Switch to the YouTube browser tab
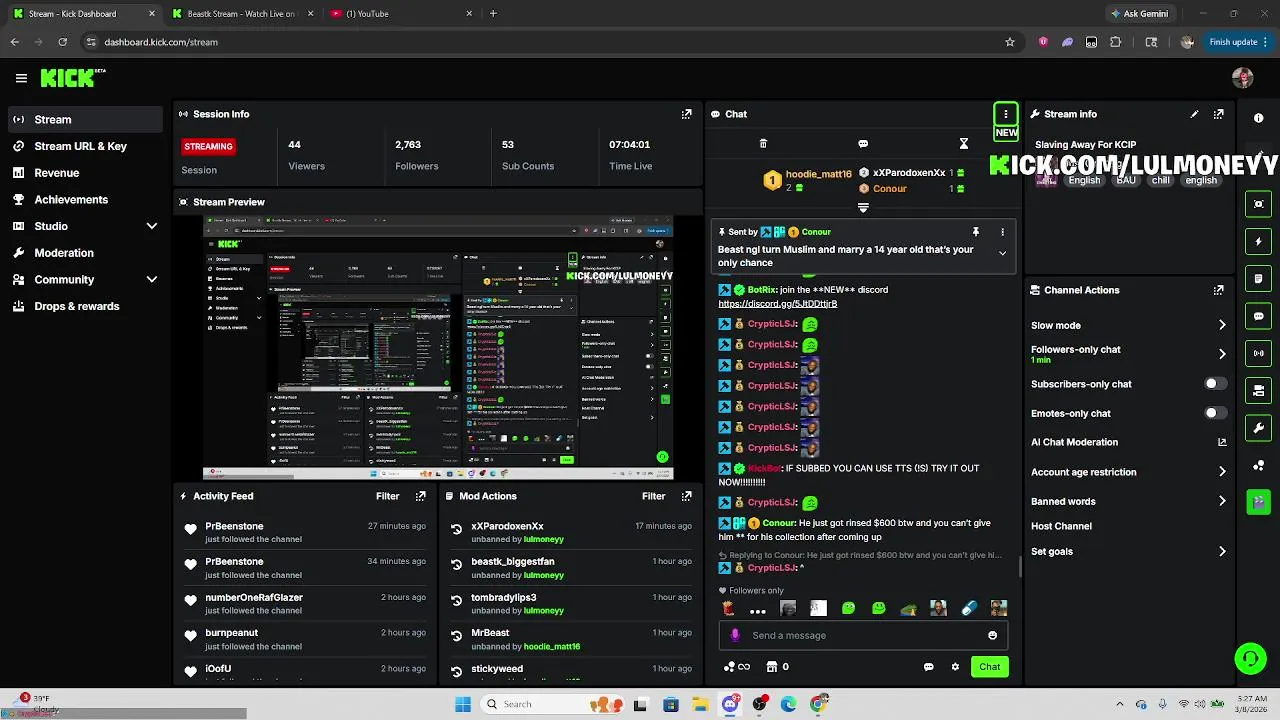This screenshot has width=1280, height=720. tap(401, 14)
